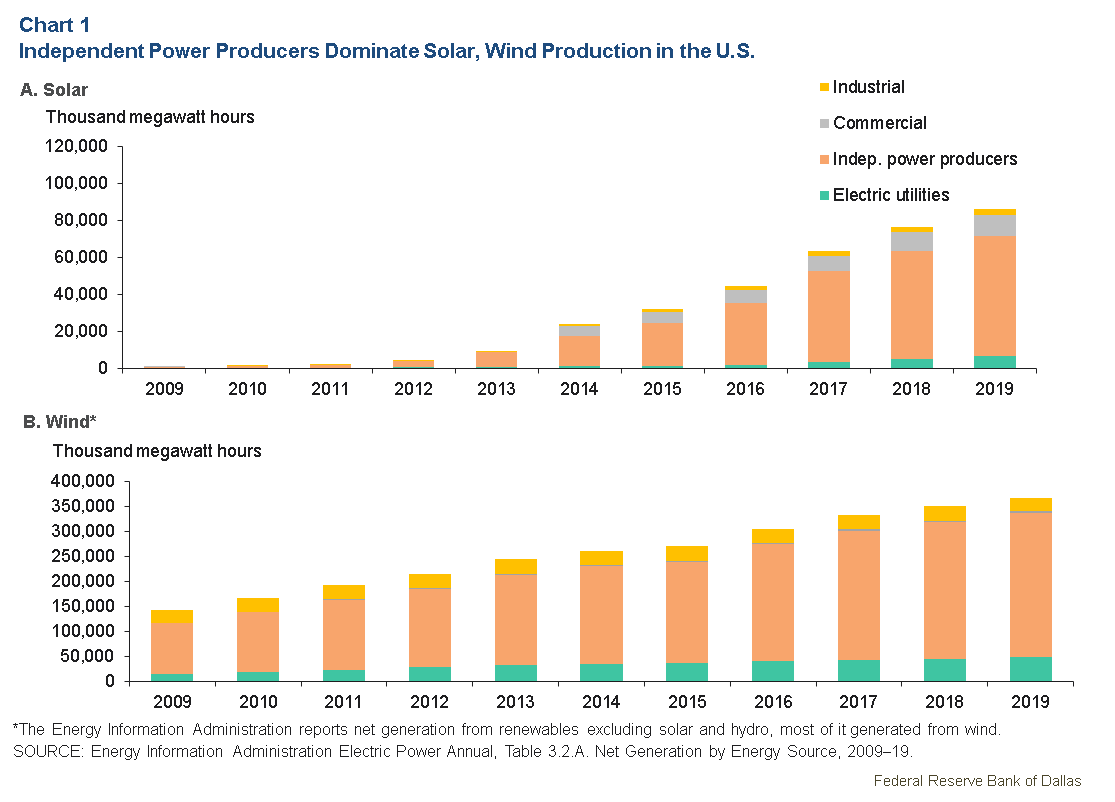Click the wind chart 'Thousand megawatt hours' label

(x=157, y=451)
